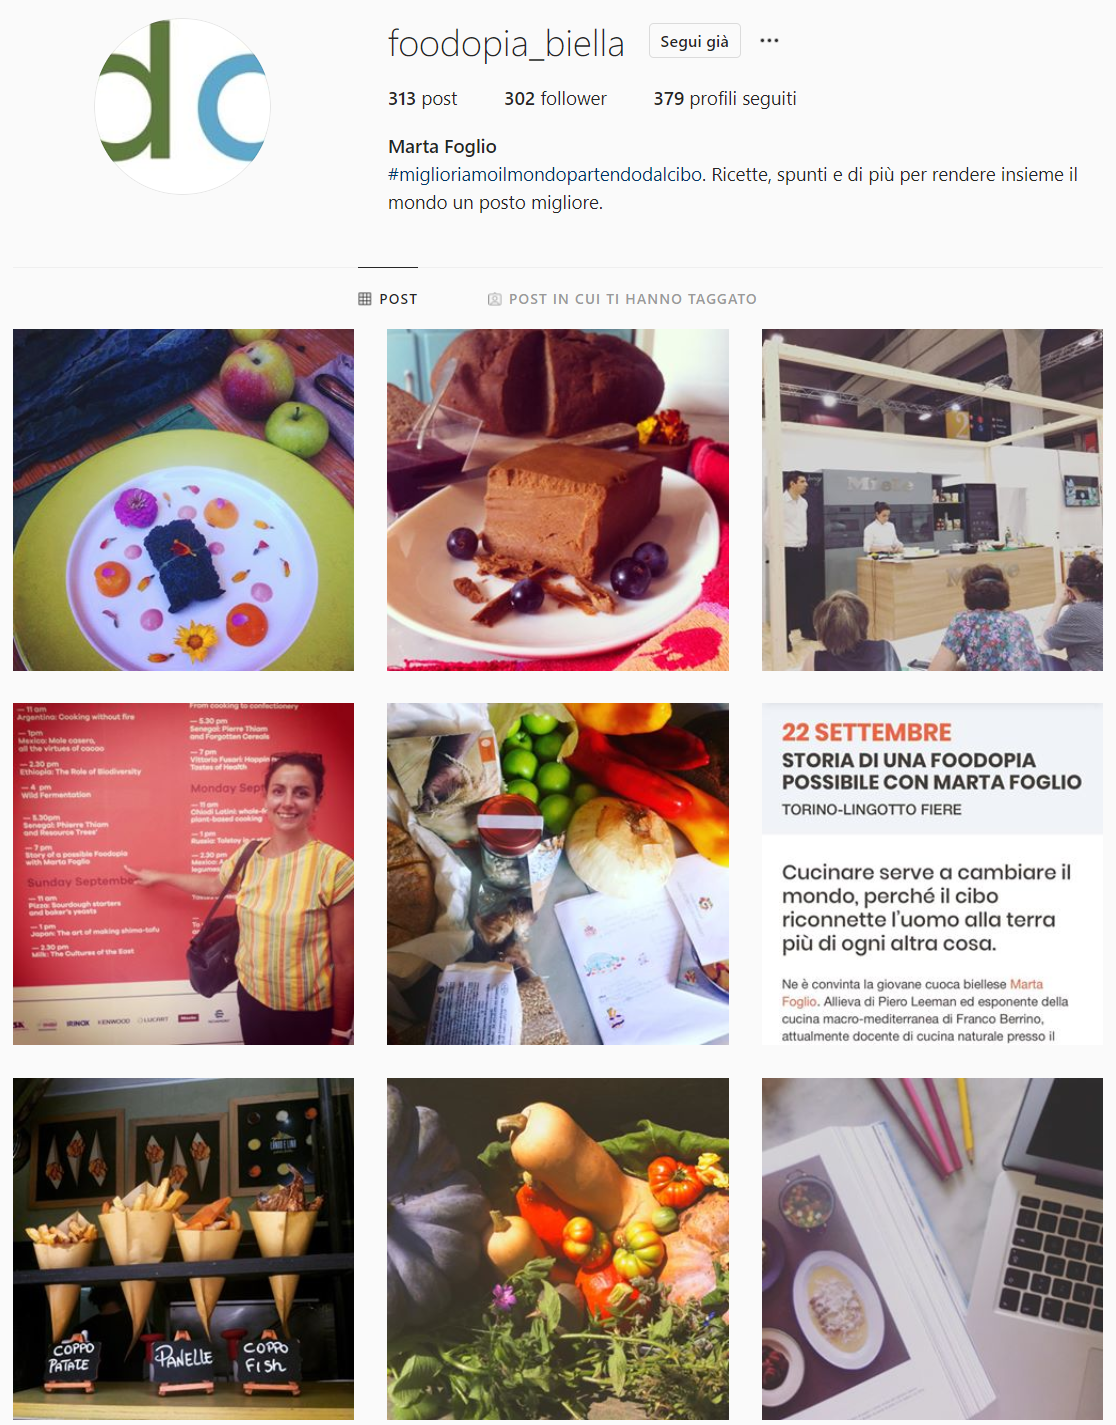Open the cooking show kitchen stand post

click(x=932, y=500)
